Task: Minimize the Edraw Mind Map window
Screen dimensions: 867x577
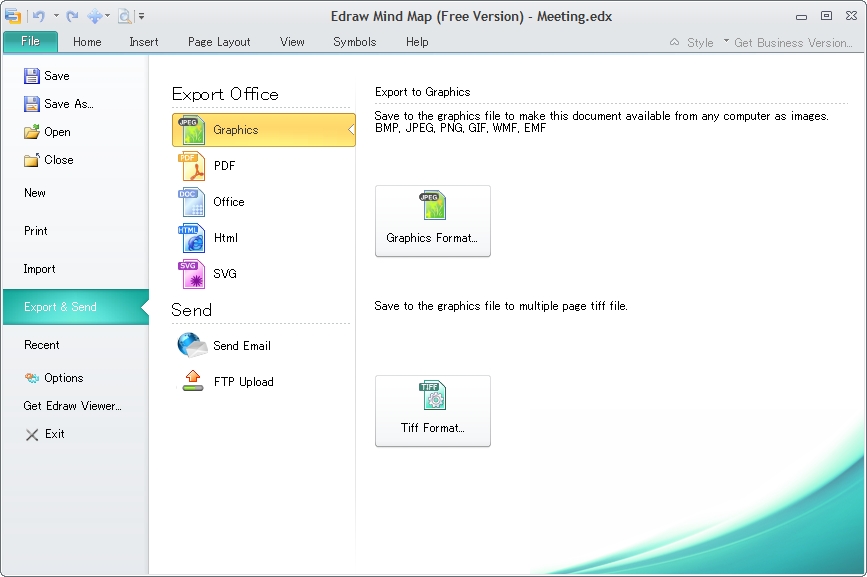Action: pos(801,17)
